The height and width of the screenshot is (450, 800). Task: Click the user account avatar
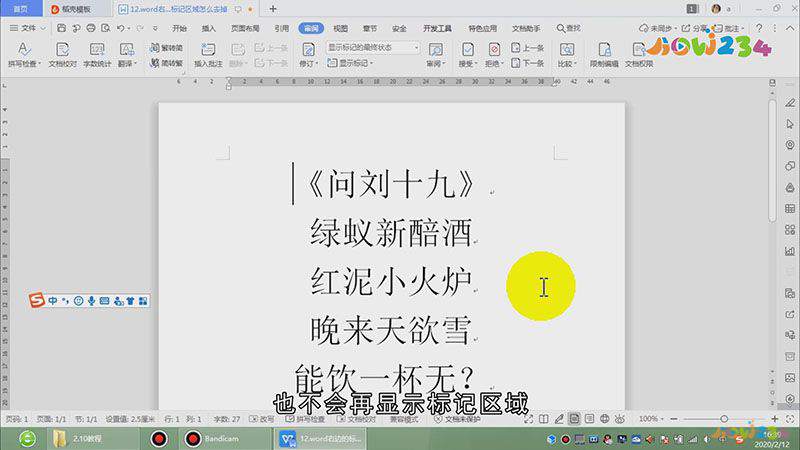point(716,9)
